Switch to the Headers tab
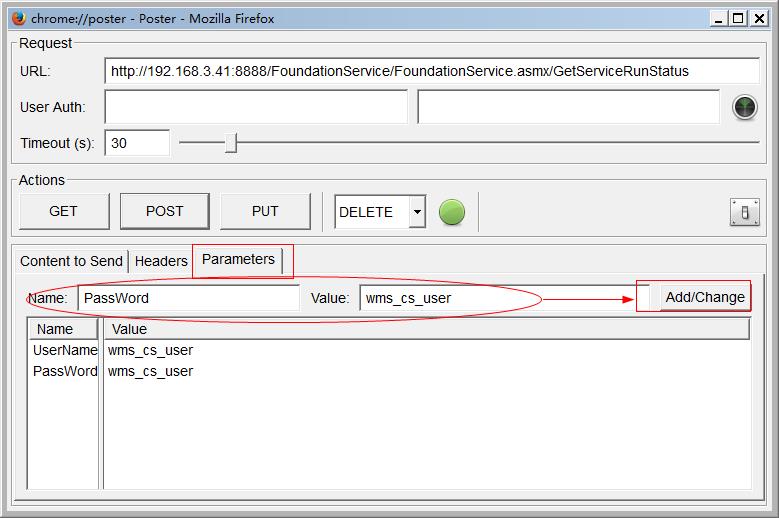779x518 pixels. [161, 261]
